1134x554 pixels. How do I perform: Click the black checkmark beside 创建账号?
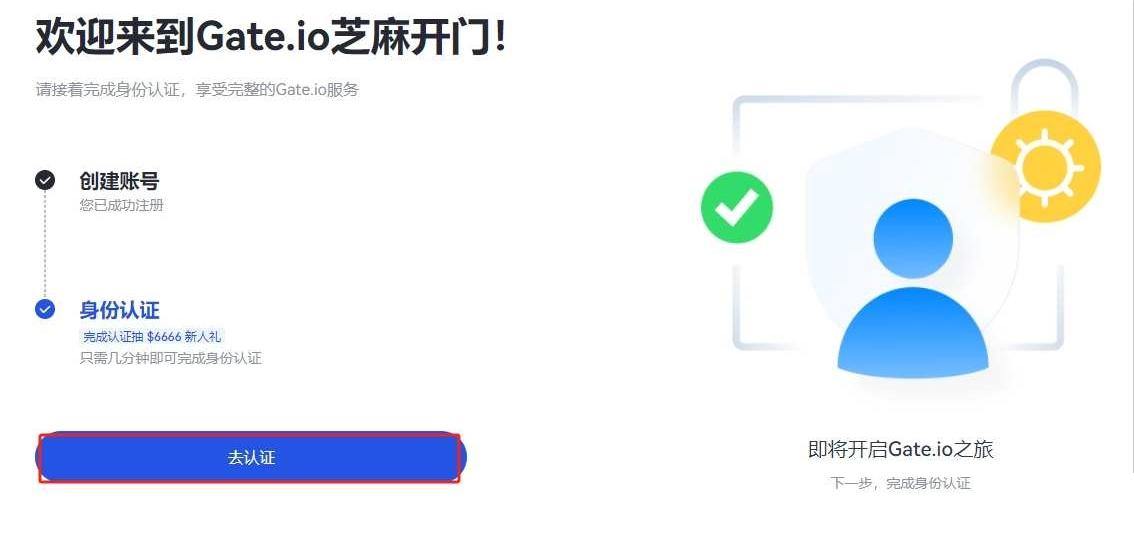tap(45, 180)
